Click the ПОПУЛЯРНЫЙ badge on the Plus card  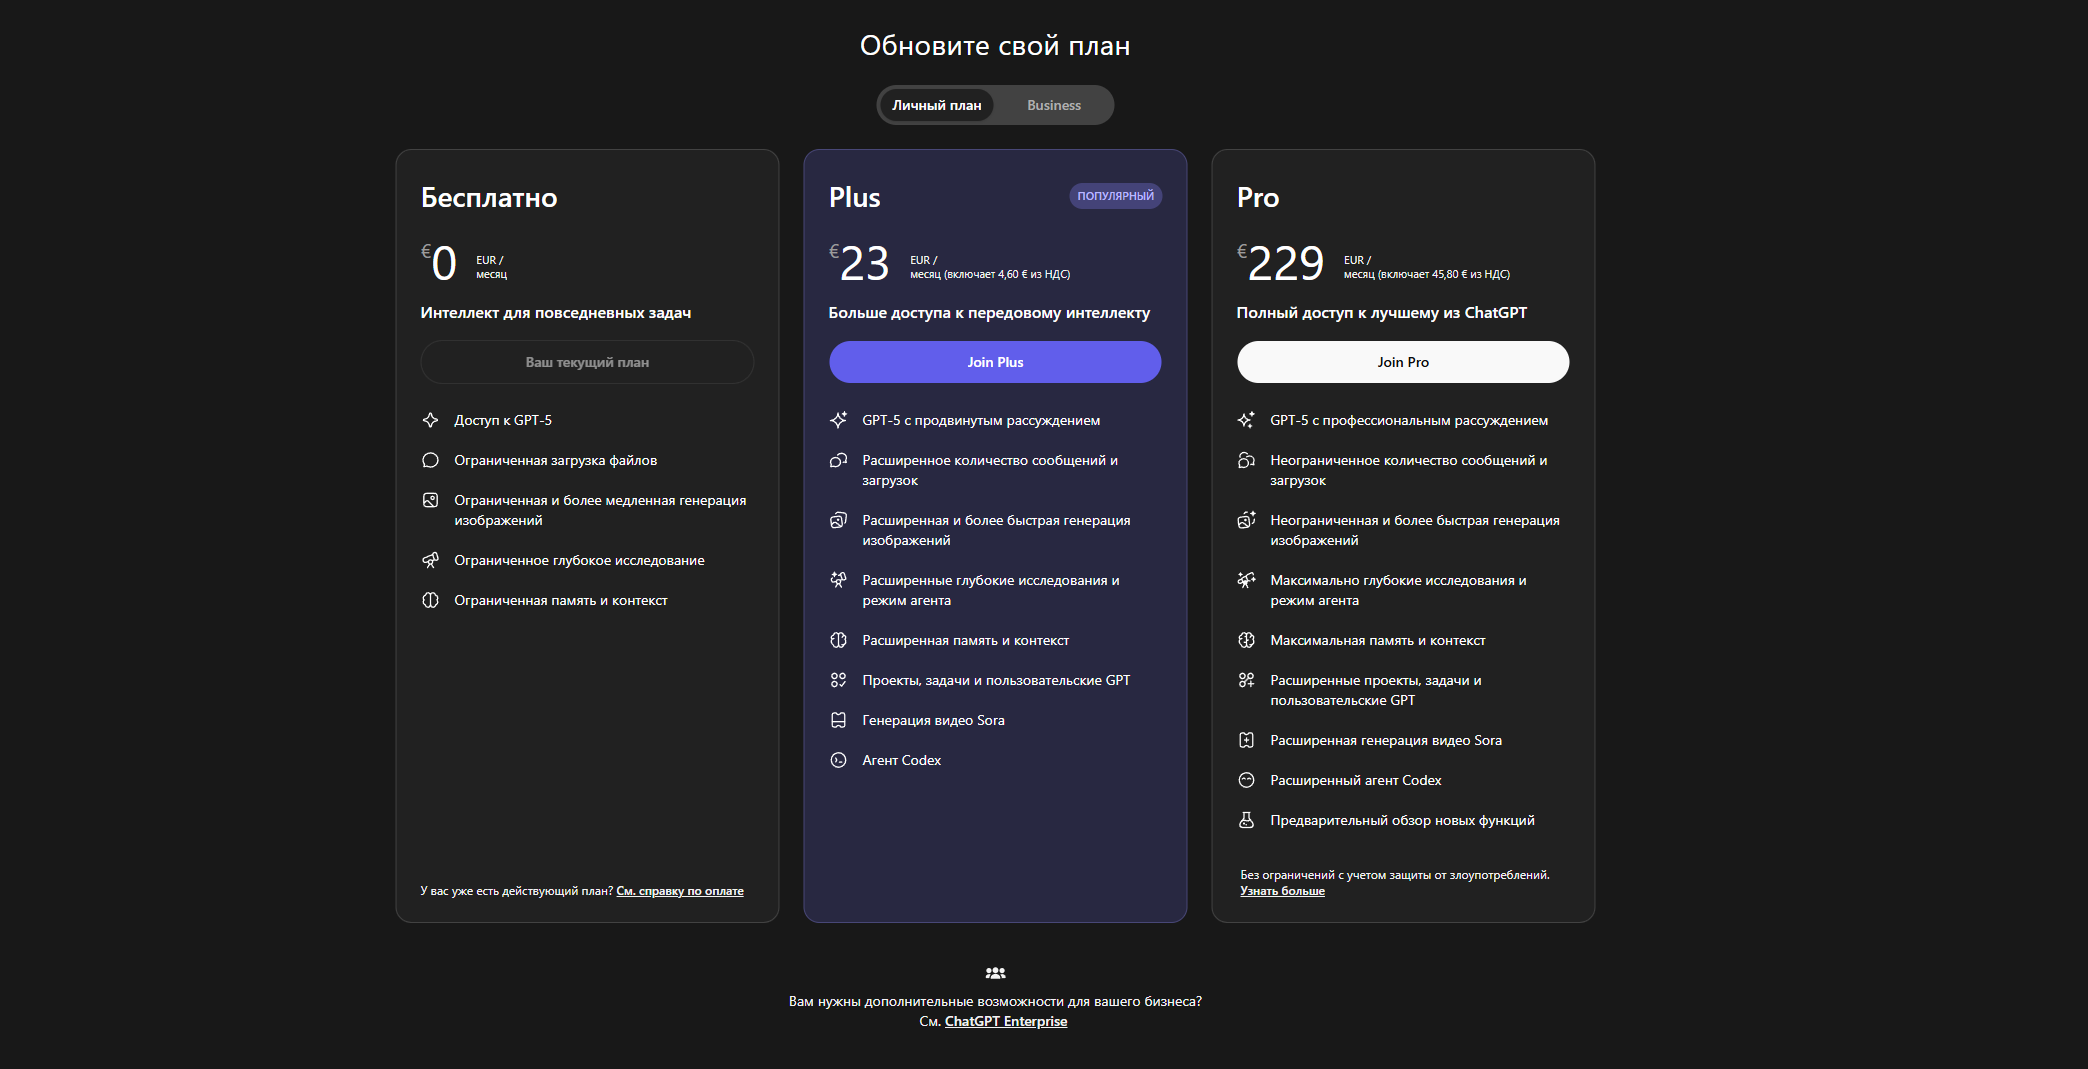1115,196
